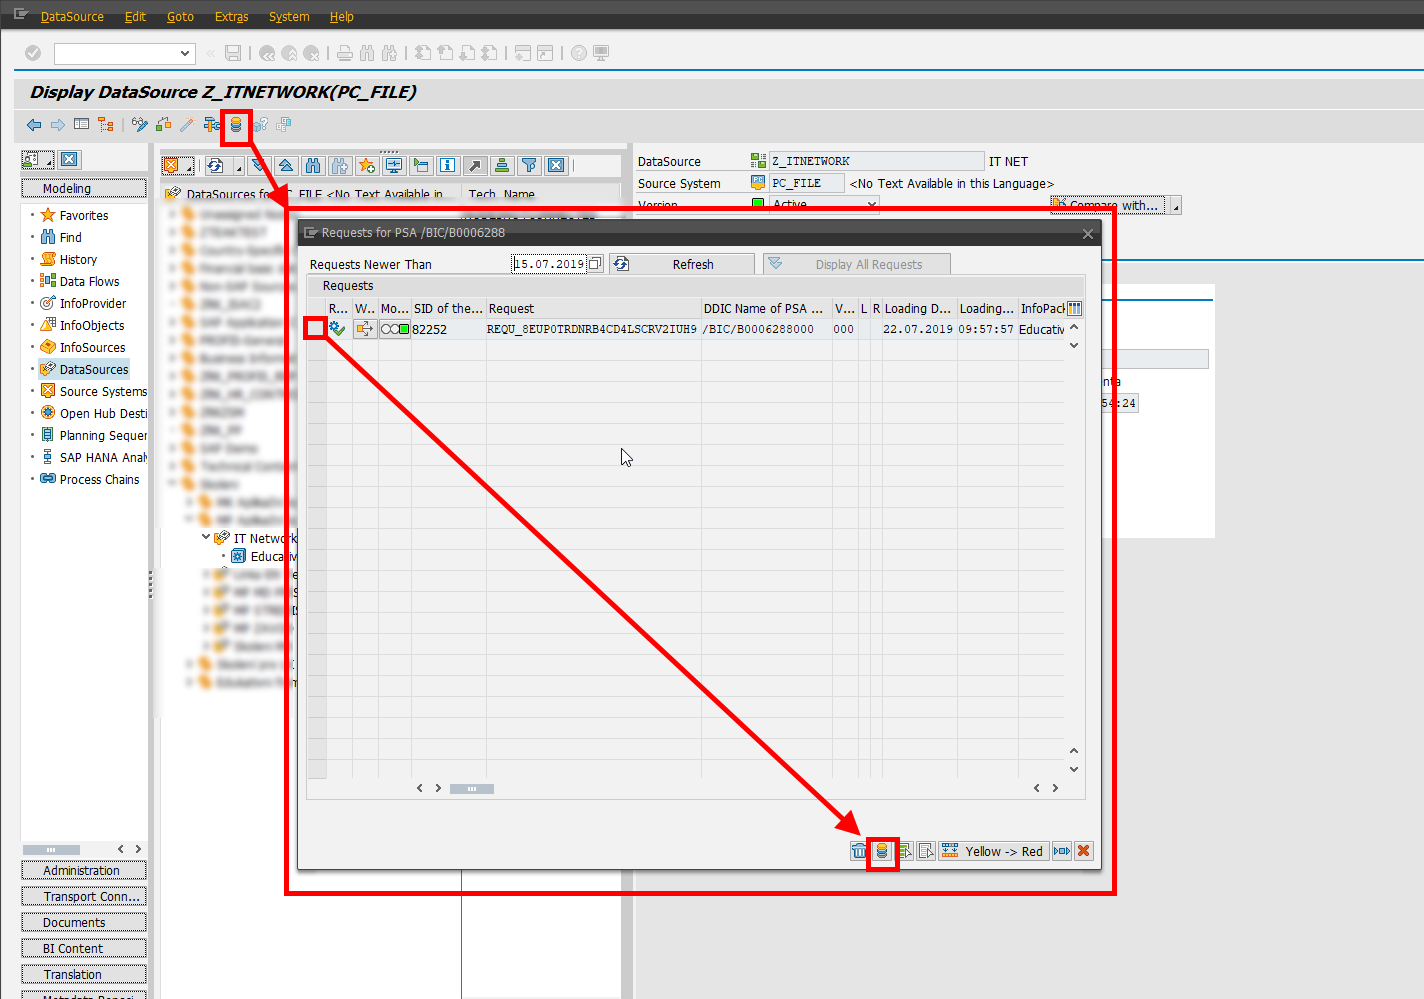
Task: Click the navigation pane horizontal scrollbar thumb
Action: pyautogui.click(x=51, y=850)
